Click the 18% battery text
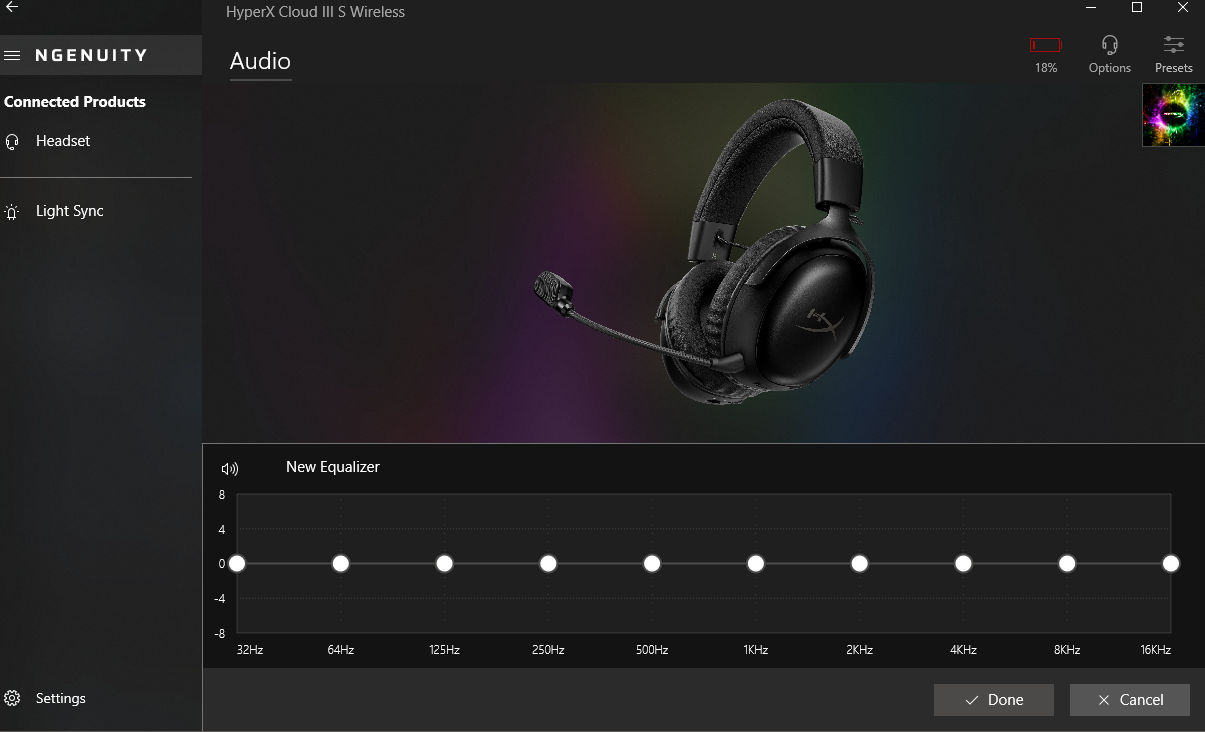1205x732 pixels. click(x=1046, y=68)
